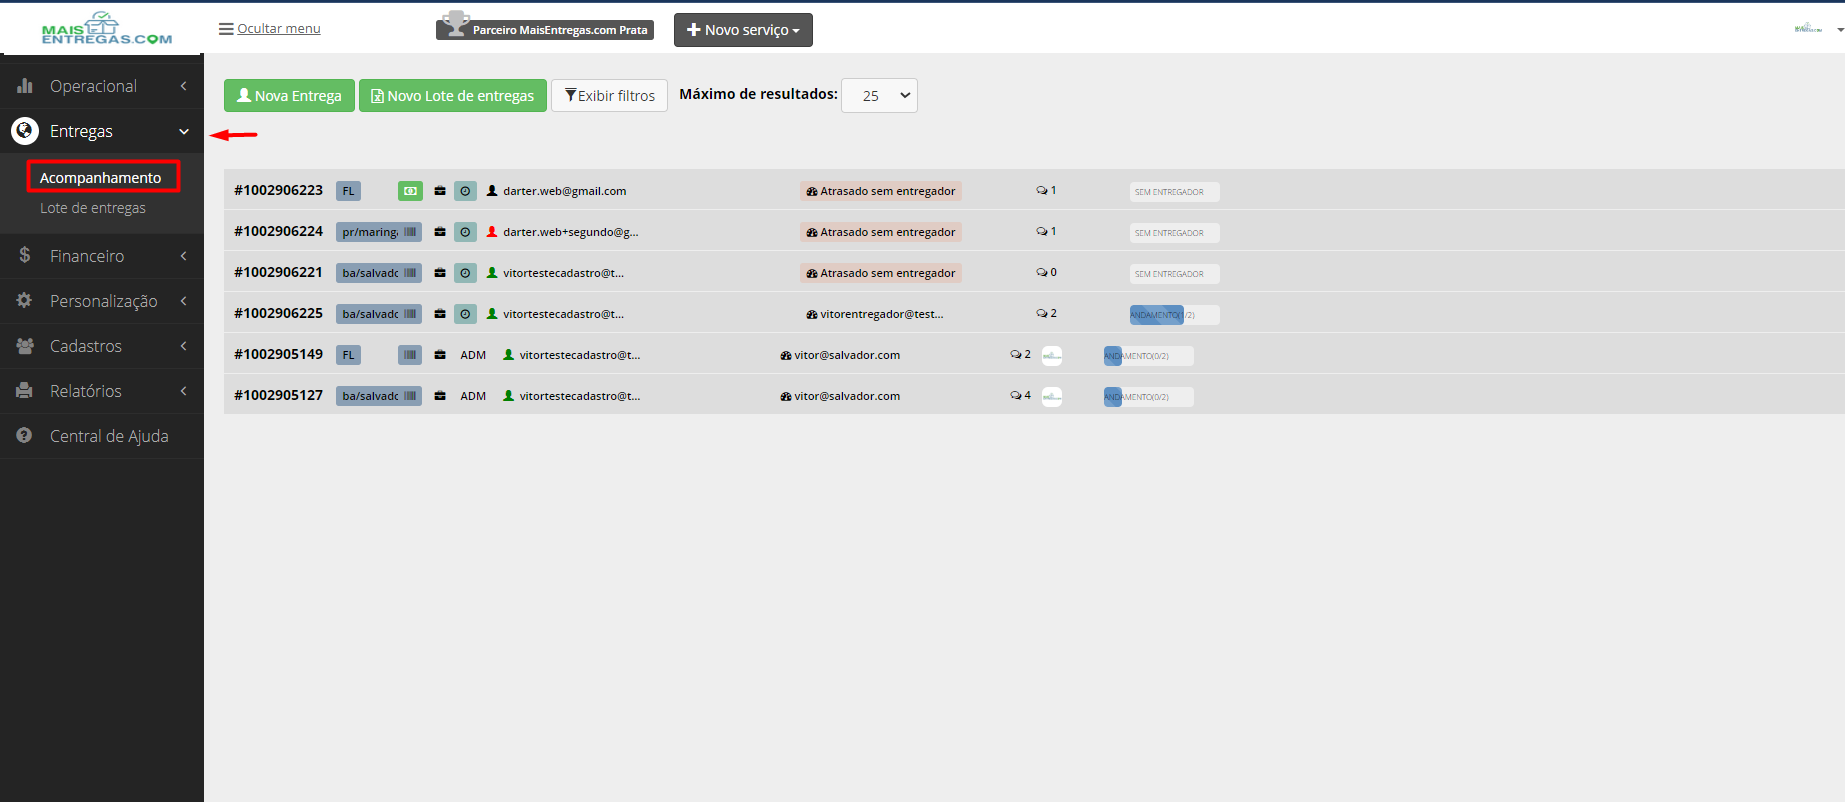The height and width of the screenshot is (802, 1845).
Task: Hide the sidebar with Ocultar menu
Action: point(270,29)
